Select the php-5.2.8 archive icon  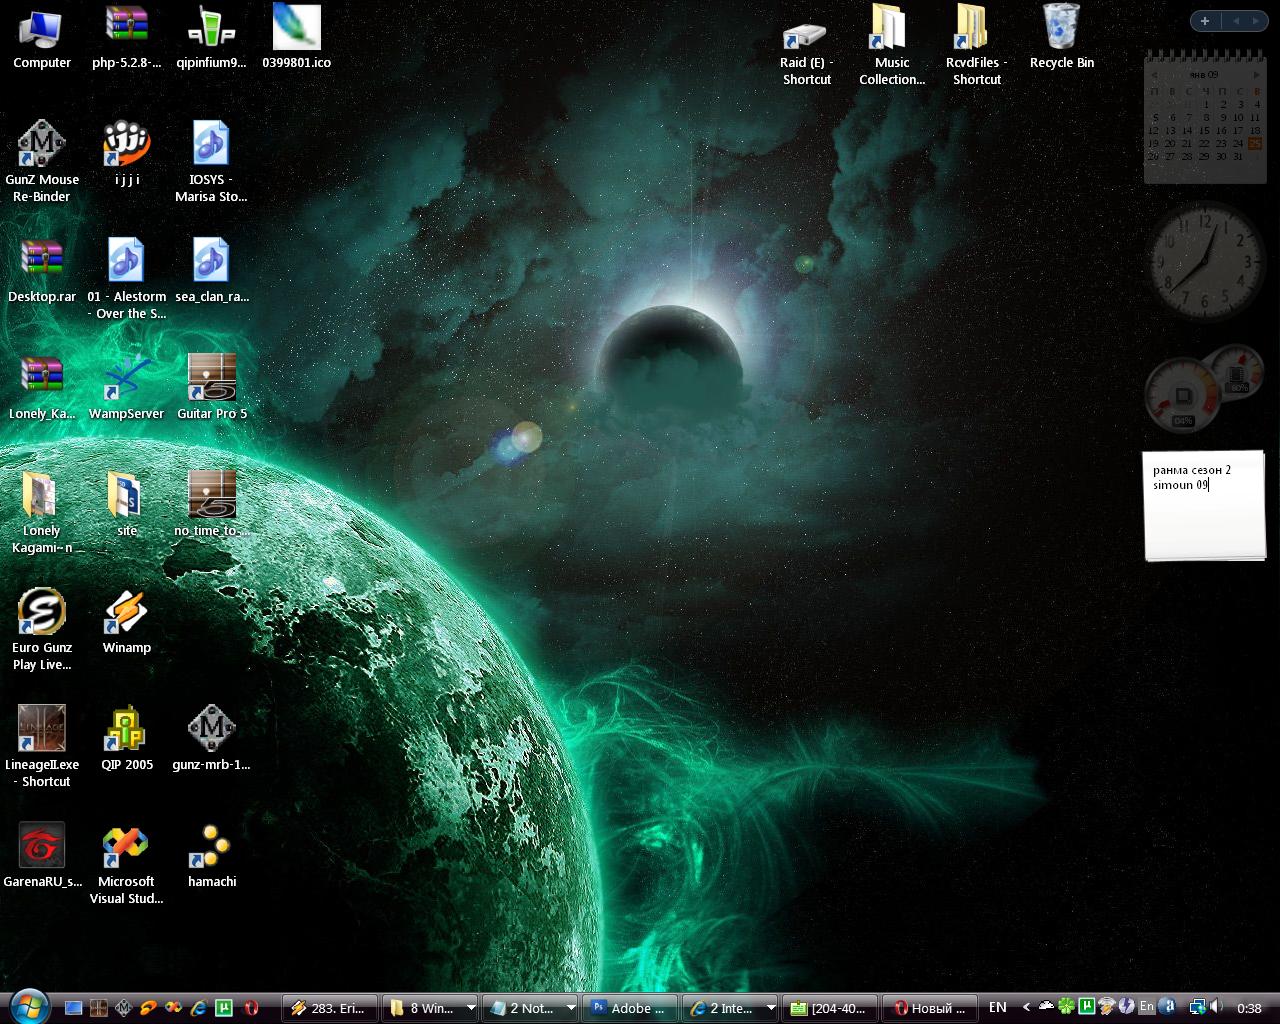click(x=127, y=38)
